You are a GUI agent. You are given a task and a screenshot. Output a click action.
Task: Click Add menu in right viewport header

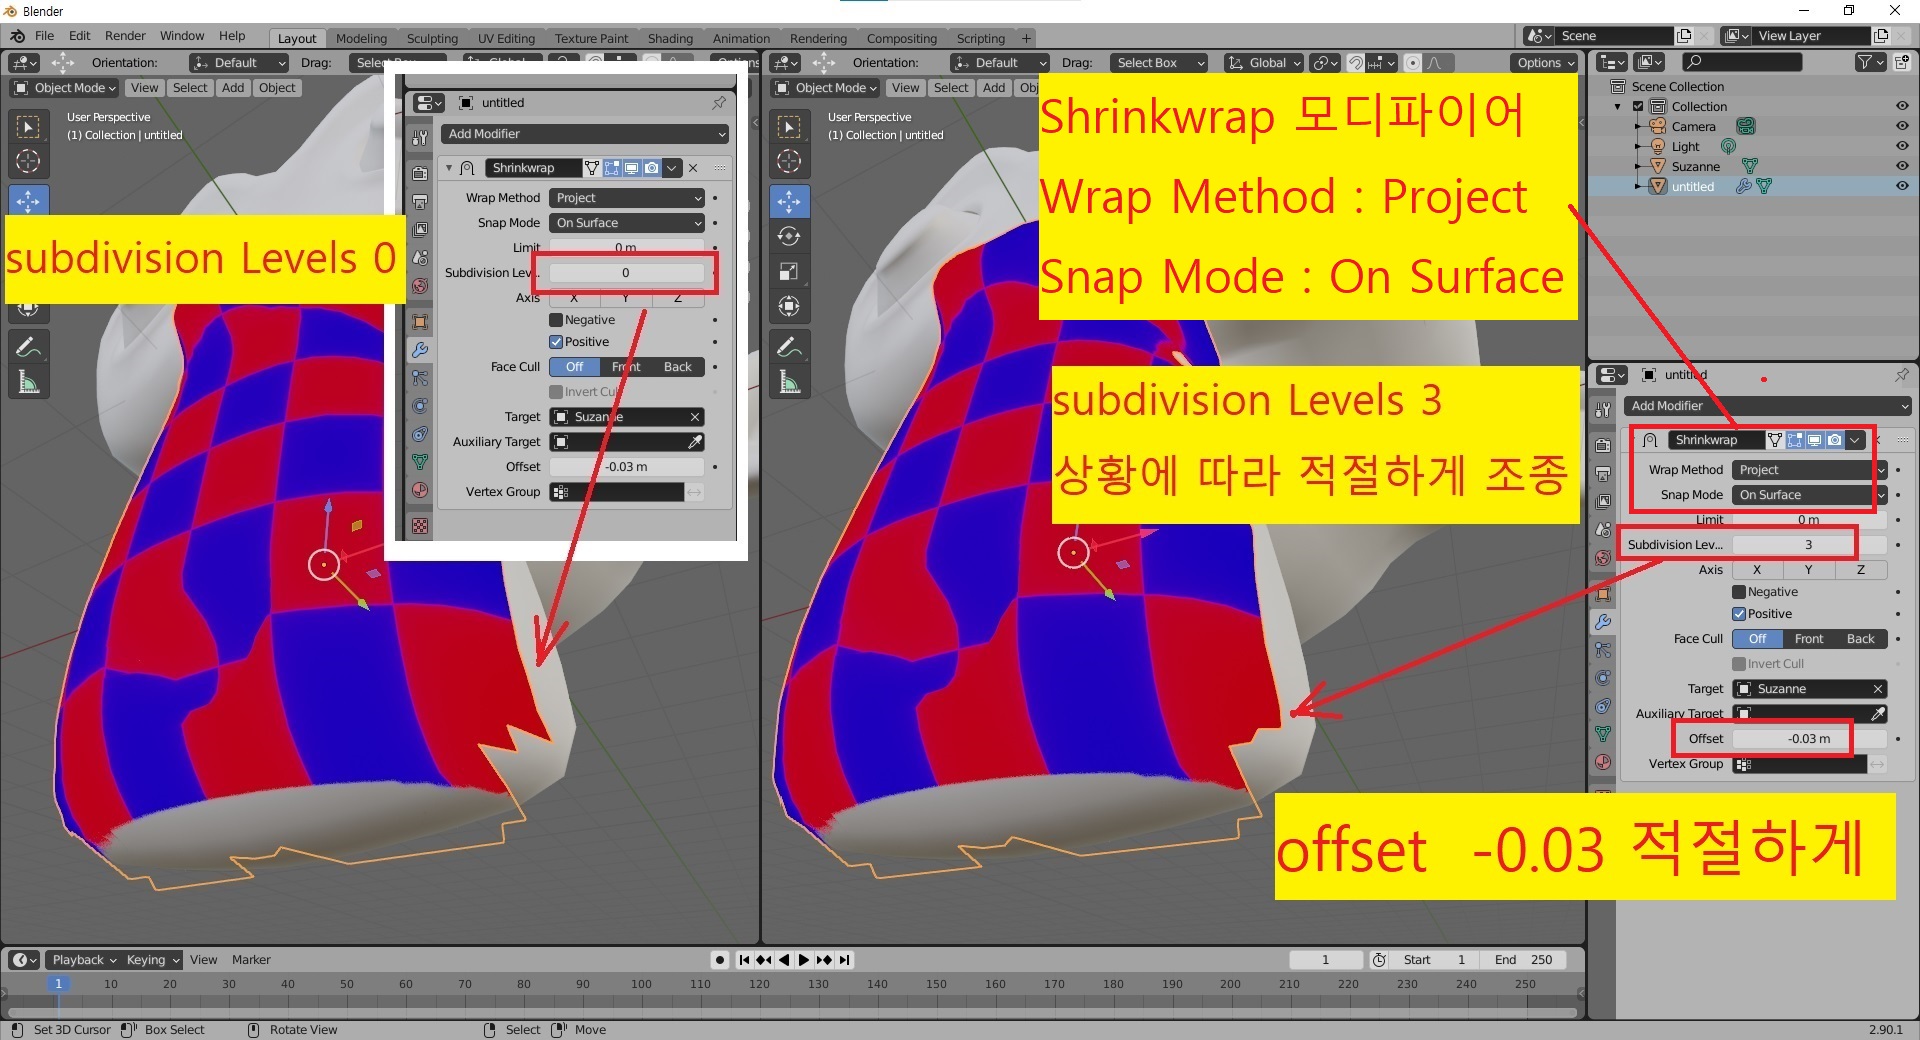click(x=994, y=88)
